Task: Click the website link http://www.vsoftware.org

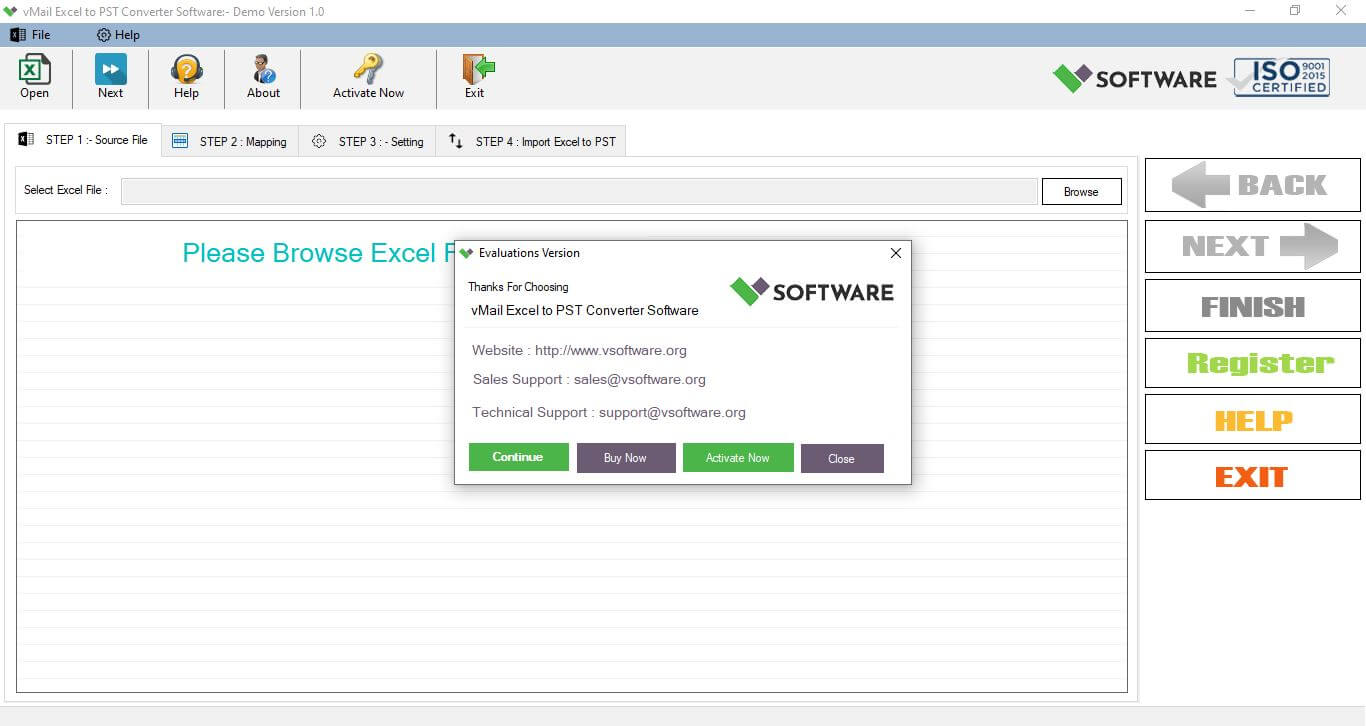Action: pos(611,350)
